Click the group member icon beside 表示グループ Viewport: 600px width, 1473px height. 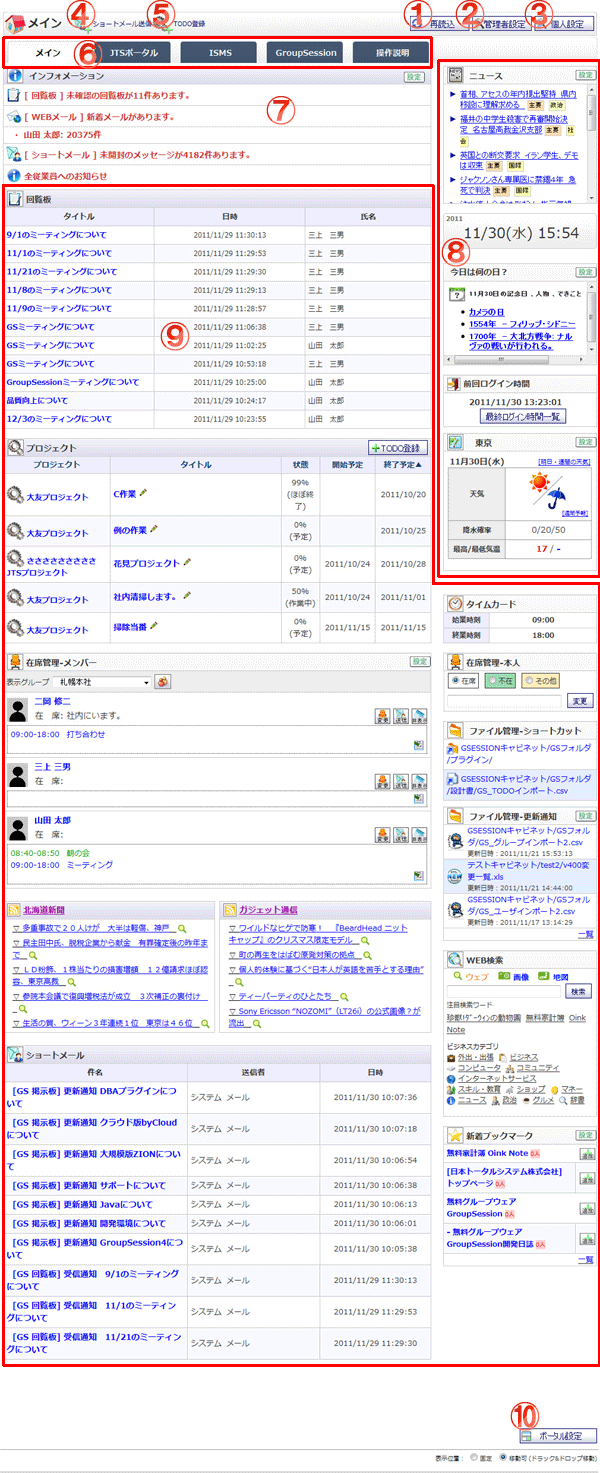(163, 682)
